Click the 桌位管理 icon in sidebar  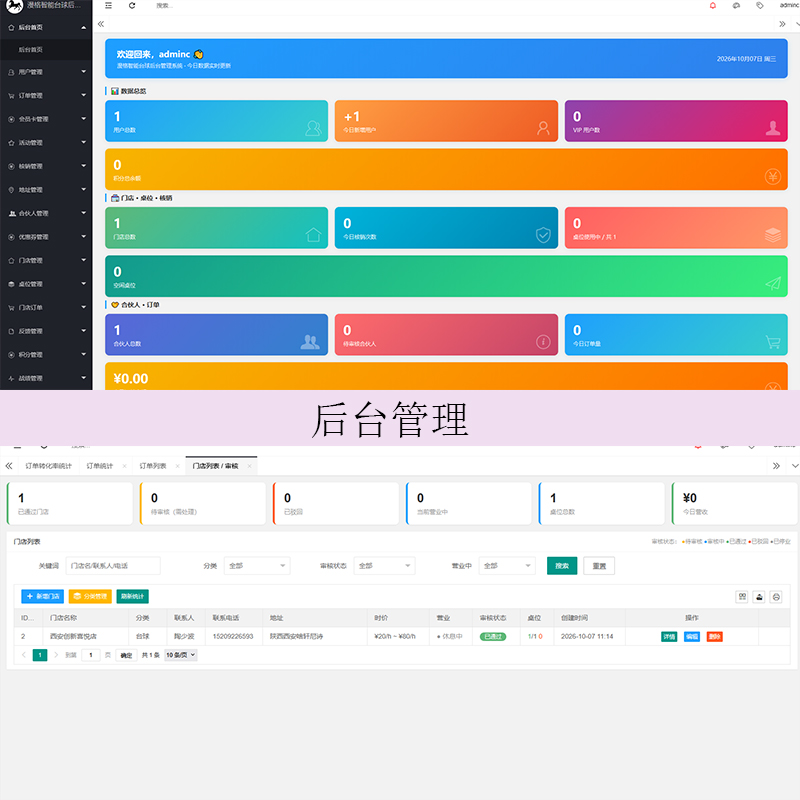click(11, 284)
